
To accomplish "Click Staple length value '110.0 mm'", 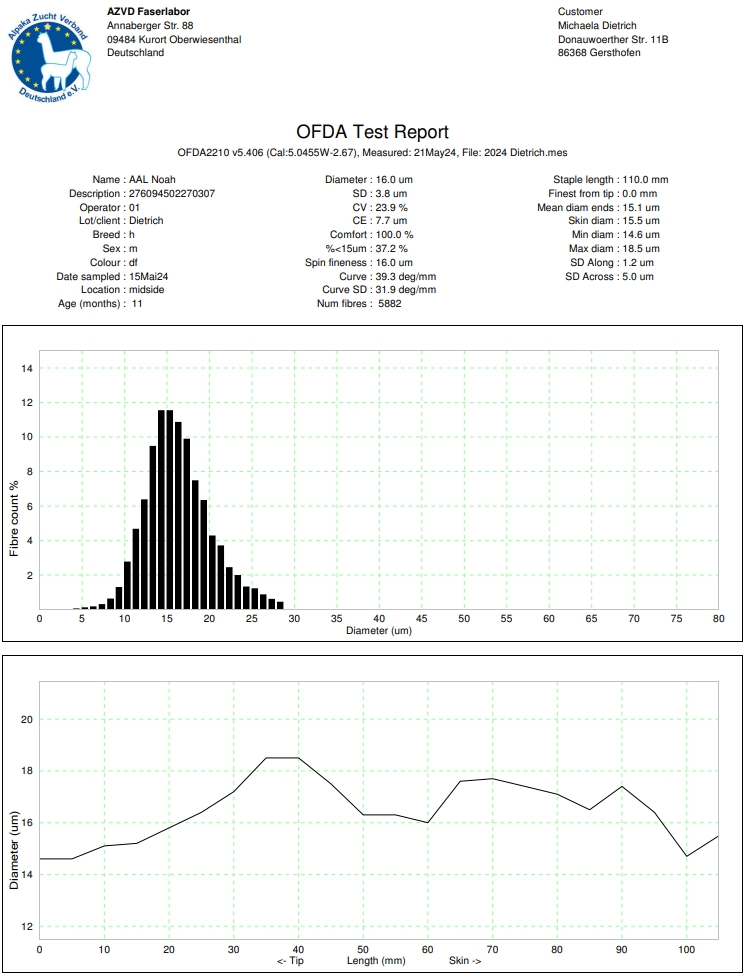I will [x=645, y=180].
